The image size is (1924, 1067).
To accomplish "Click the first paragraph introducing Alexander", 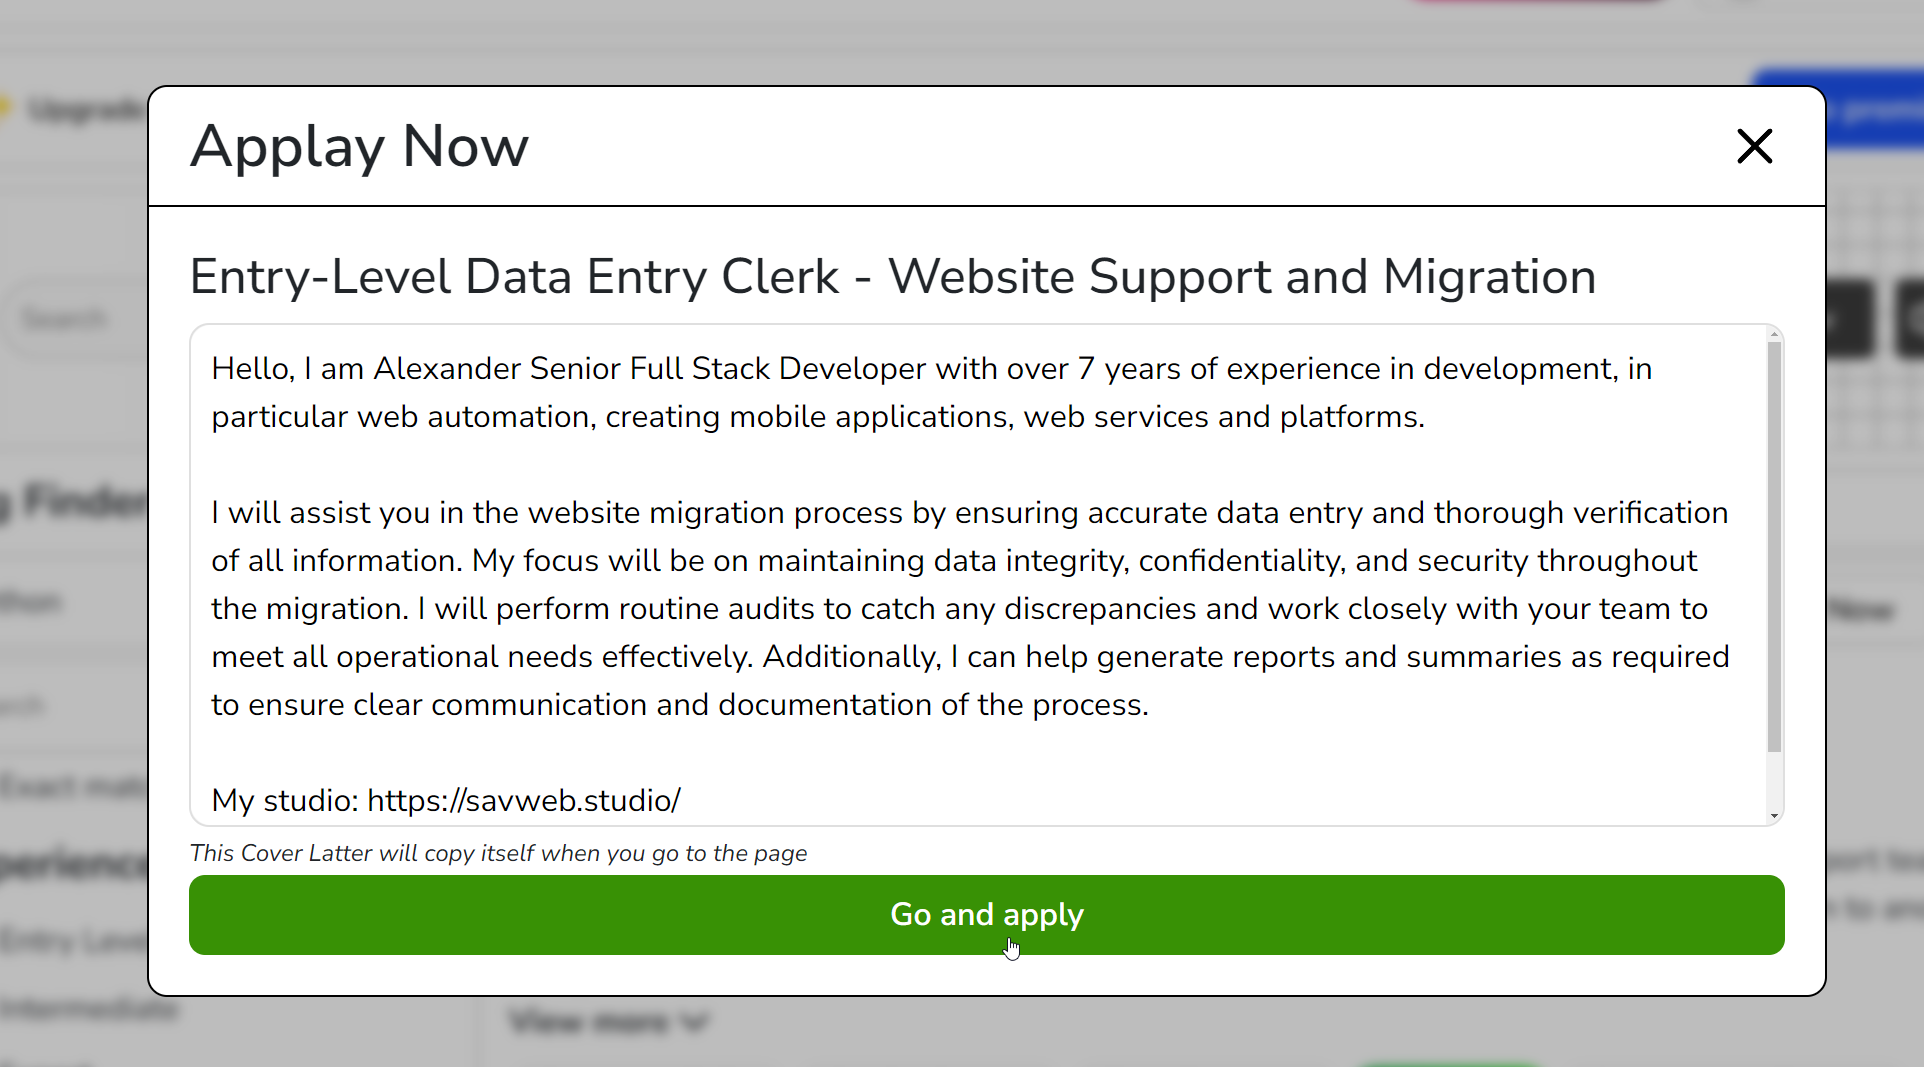I will [930, 393].
